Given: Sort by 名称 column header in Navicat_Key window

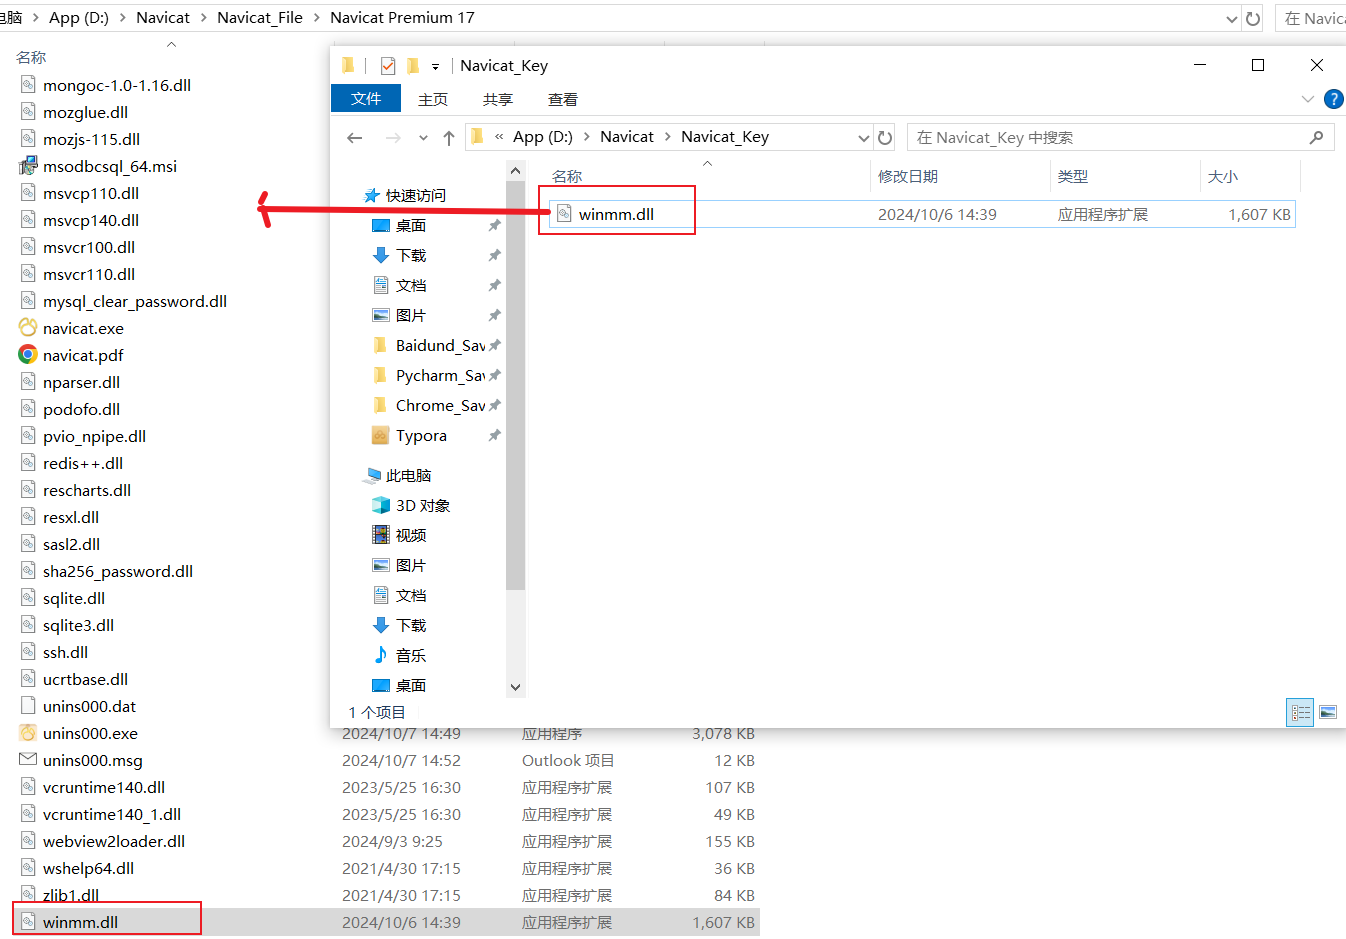Looking at the screenshot, I should 567,176.
